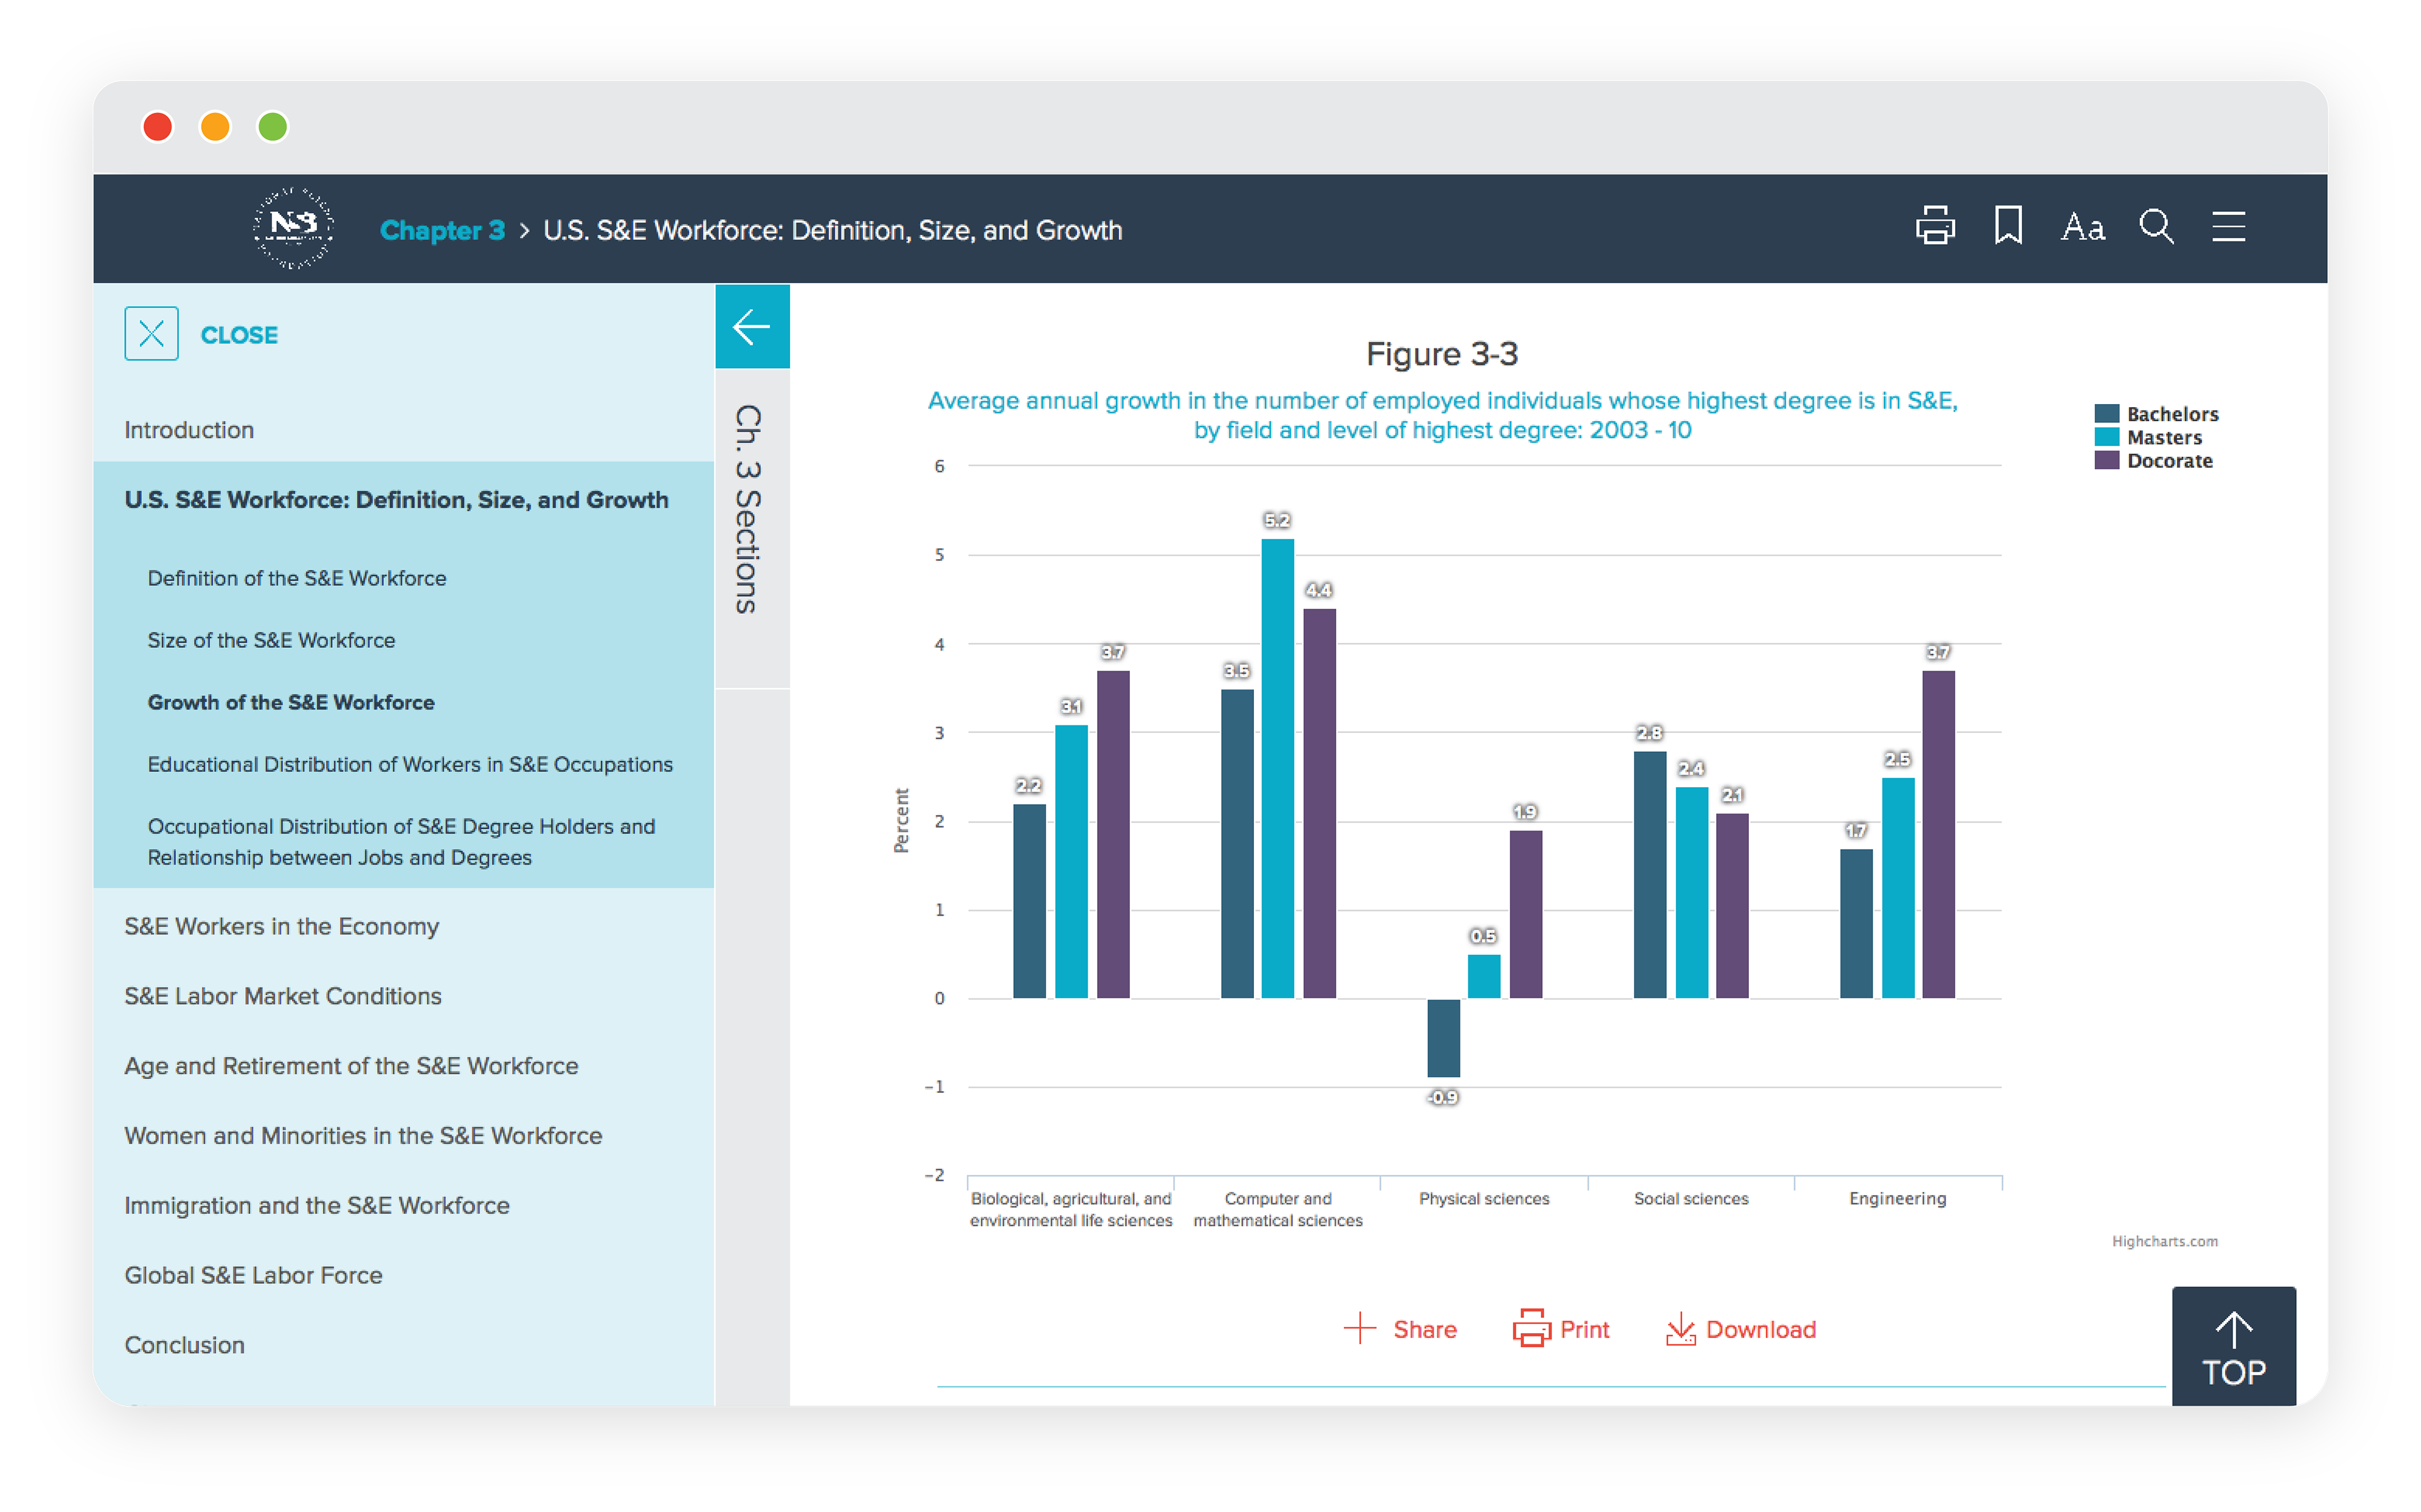The image size is (2421, 1512).
Task: Open Global S&E Labor Force section
Action: point(253,1276)
